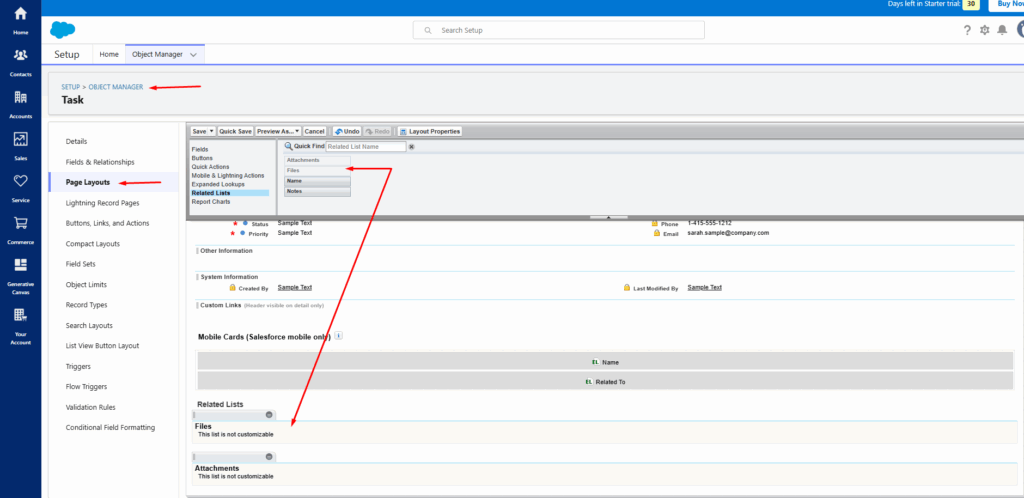Open Compact Layouts
Screen dimensions: 1024x498
click(93, 243)
